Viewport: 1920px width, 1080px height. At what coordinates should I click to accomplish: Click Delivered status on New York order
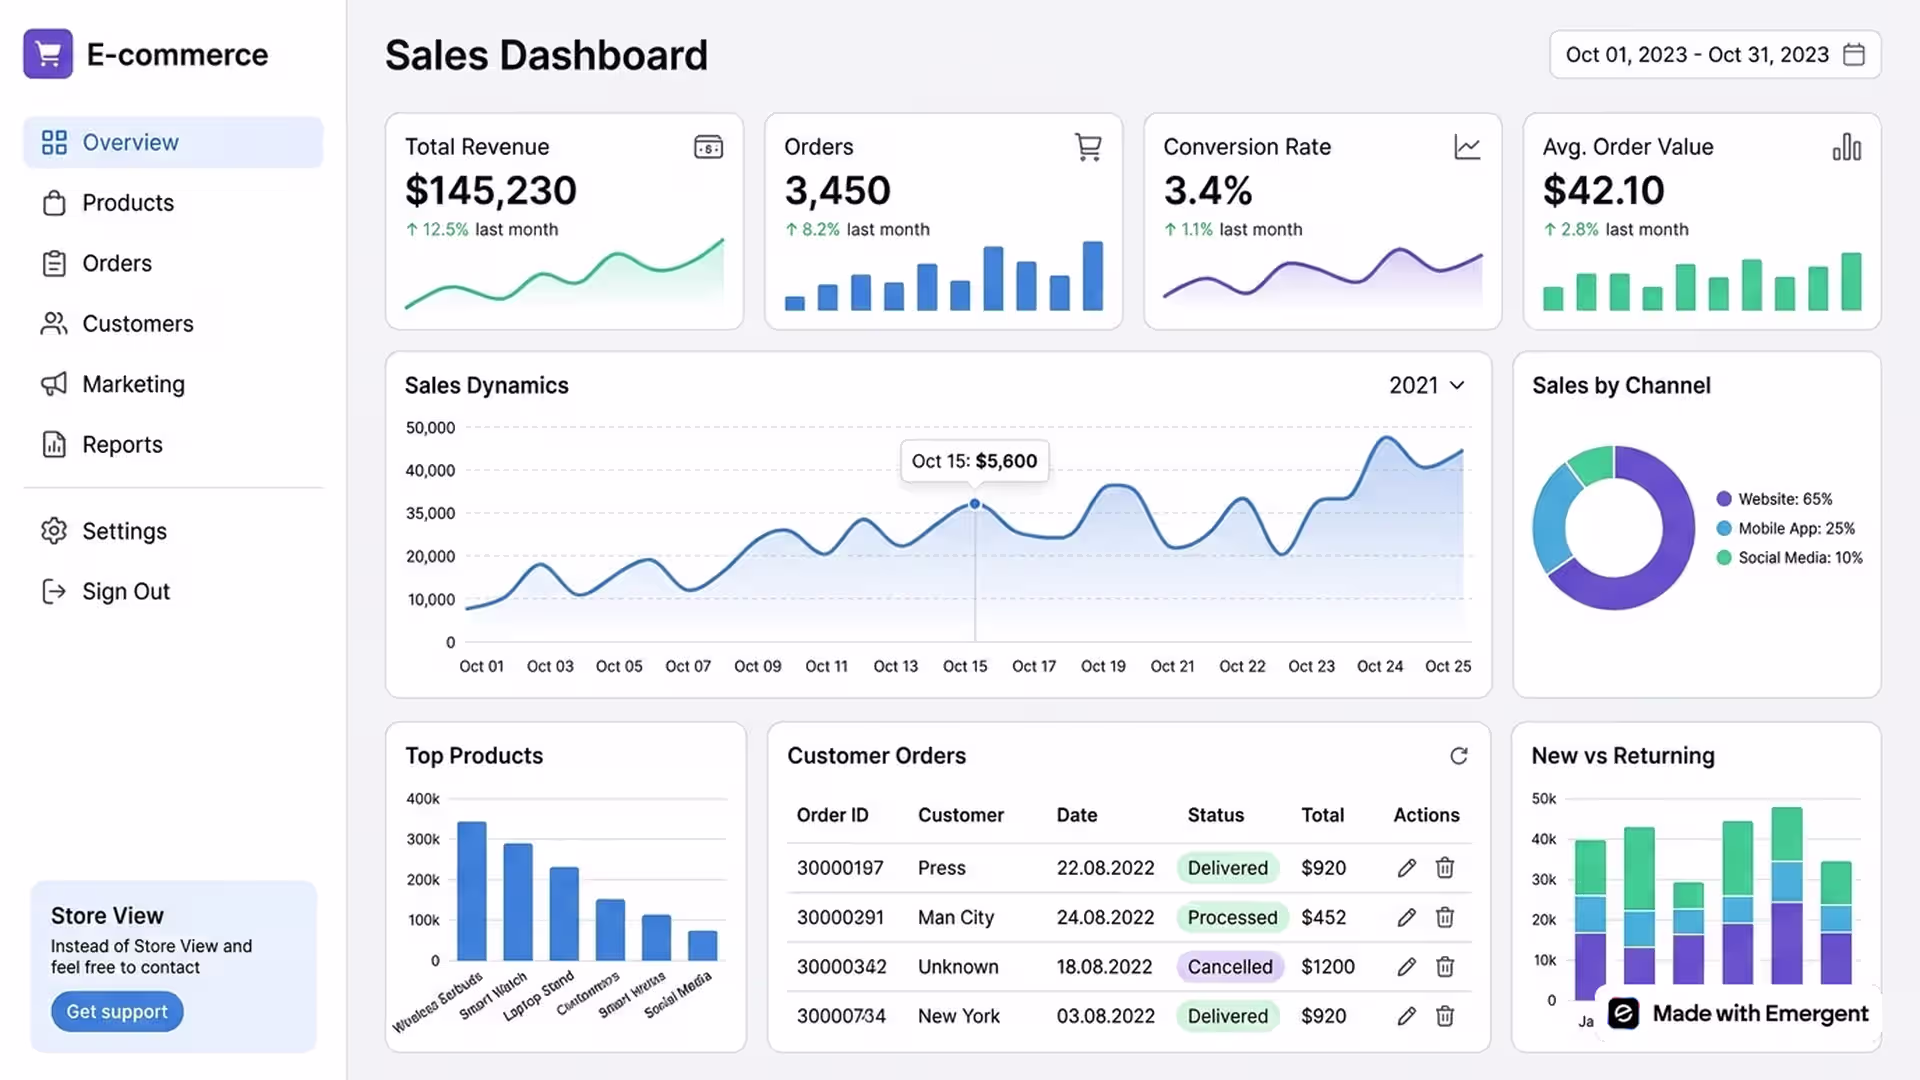click(x=1227, y=1016)
